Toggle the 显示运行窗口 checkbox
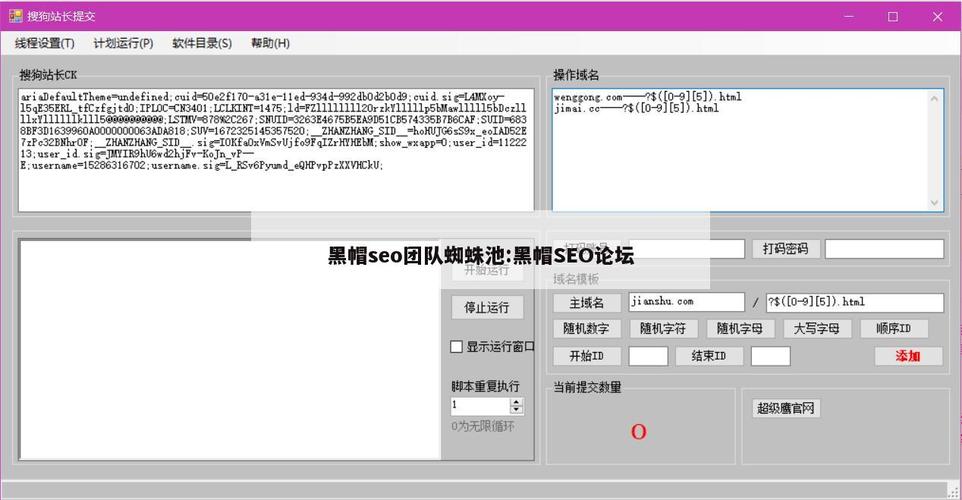 coord(456,347)
